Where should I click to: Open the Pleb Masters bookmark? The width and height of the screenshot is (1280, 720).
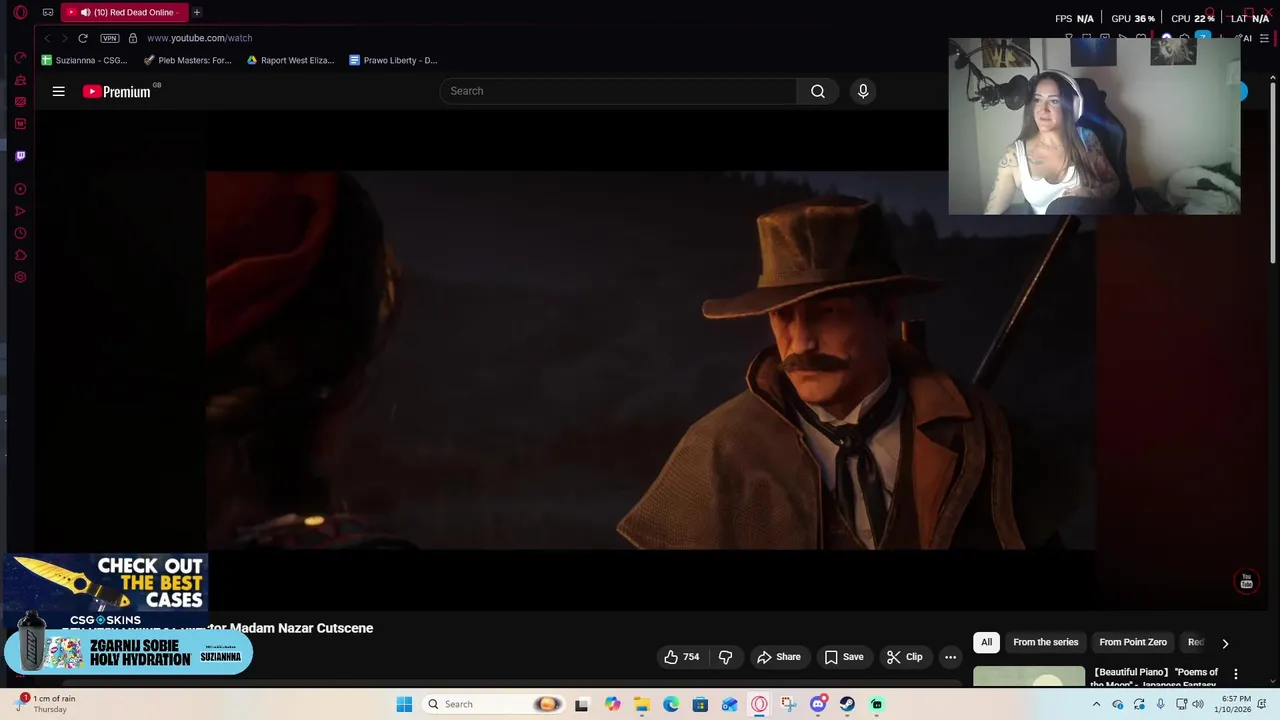[187, 60]
